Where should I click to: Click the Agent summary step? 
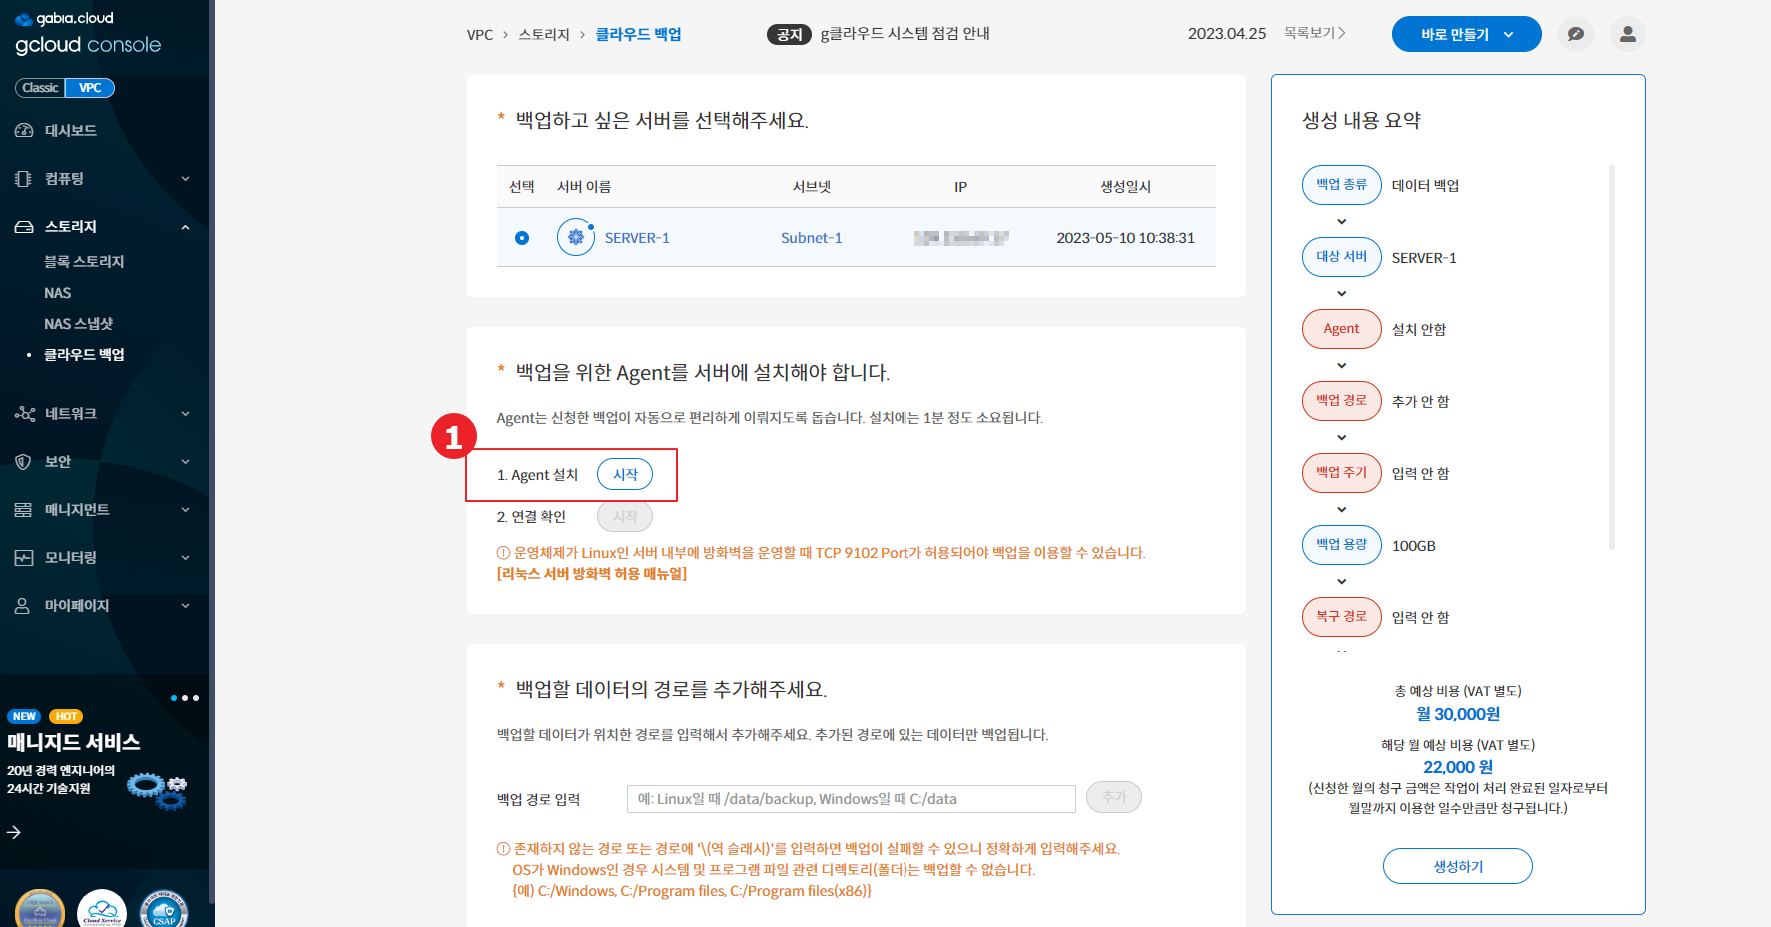pos(1342,329)
